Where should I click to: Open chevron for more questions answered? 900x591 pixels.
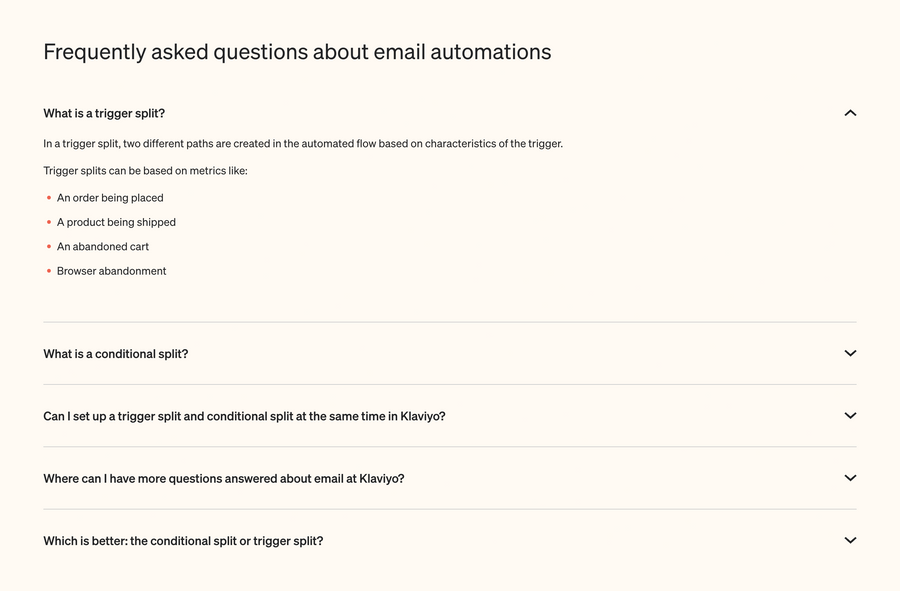pos(850,478)
